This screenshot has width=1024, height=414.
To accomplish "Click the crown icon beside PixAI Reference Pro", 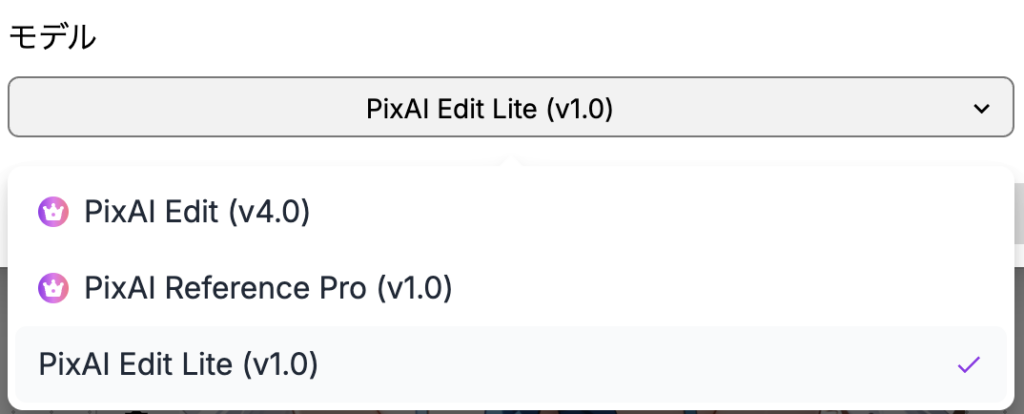I will pyautogui.click(x=52, y=289).
